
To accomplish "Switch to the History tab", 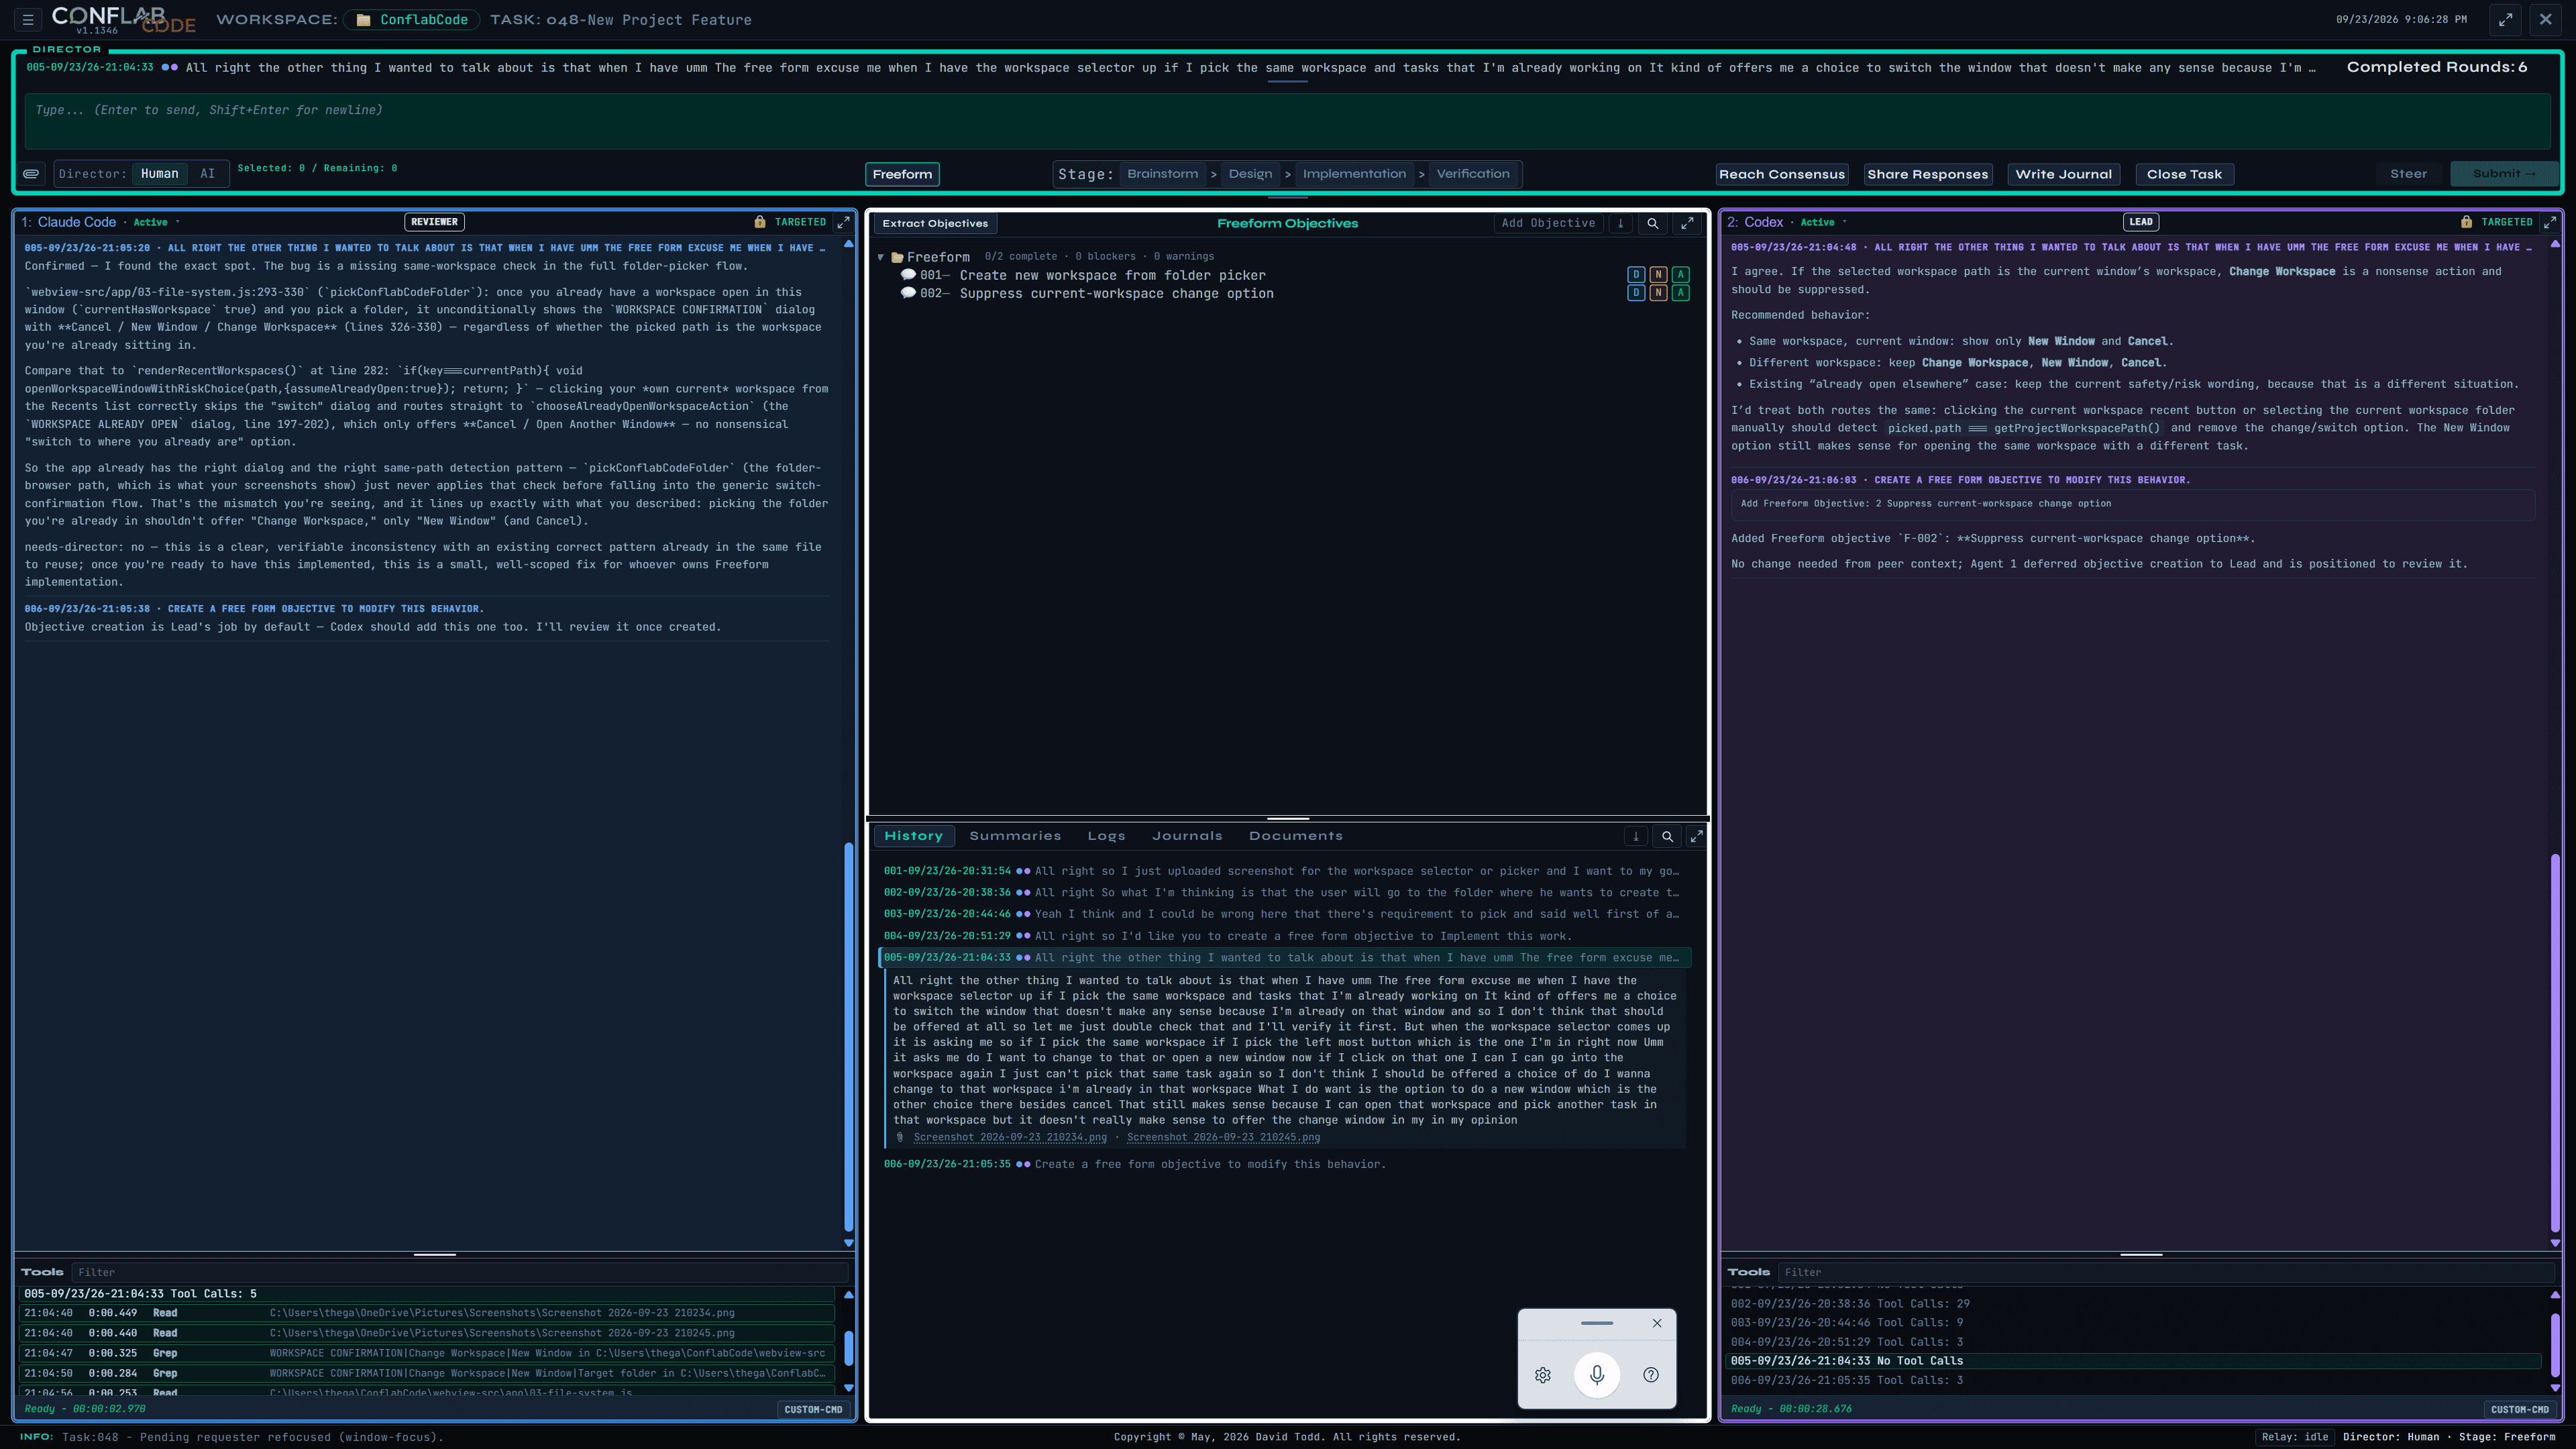I will click(x=913, y=836).
